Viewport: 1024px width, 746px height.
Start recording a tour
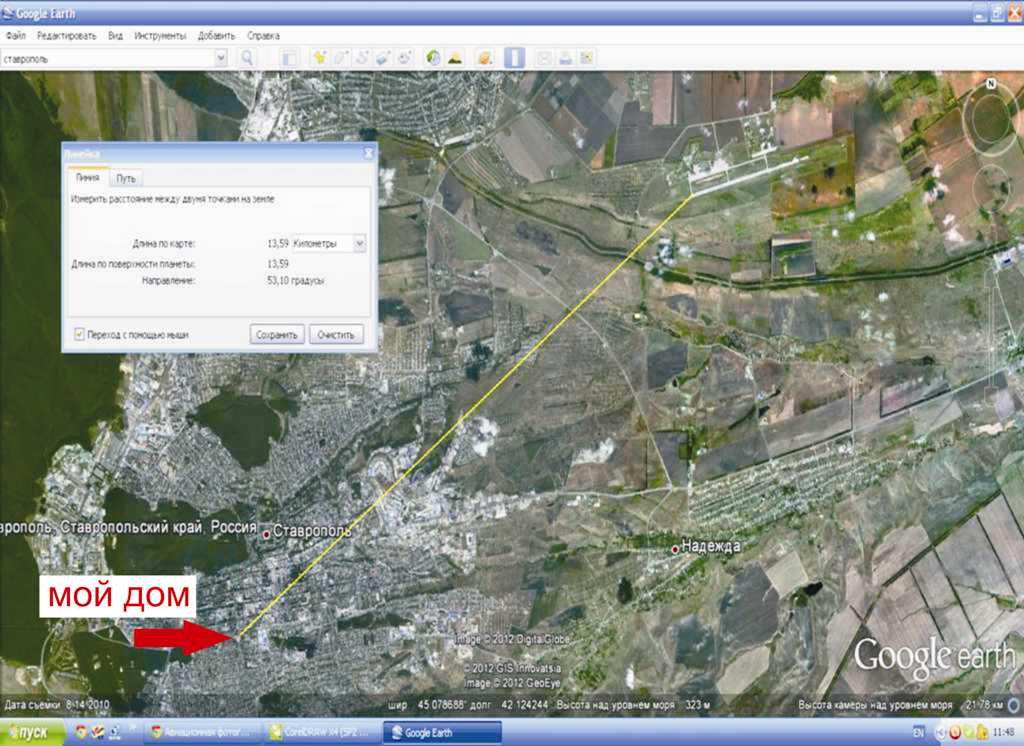pos(405,58)
